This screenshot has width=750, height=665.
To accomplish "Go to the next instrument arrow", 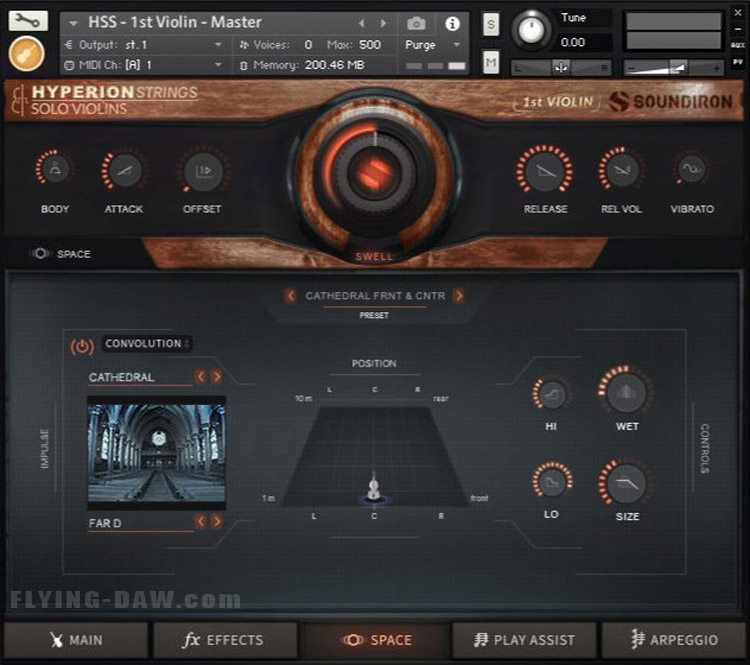I will tap(383, 23).
